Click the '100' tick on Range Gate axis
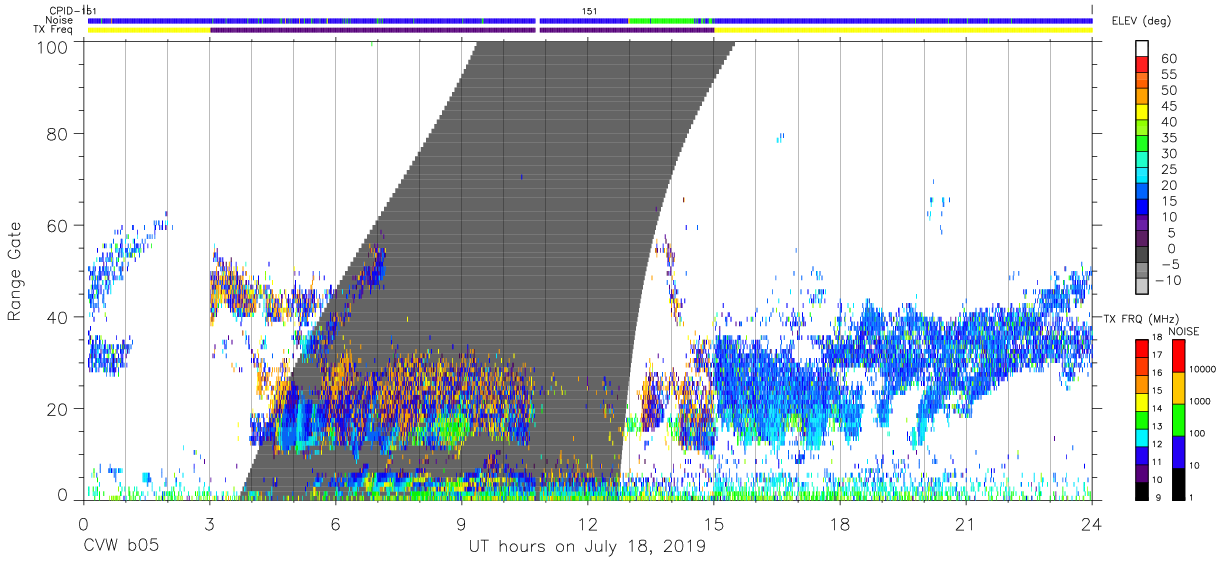Viewport: 1228px width, 567px height. pos(54,46)
